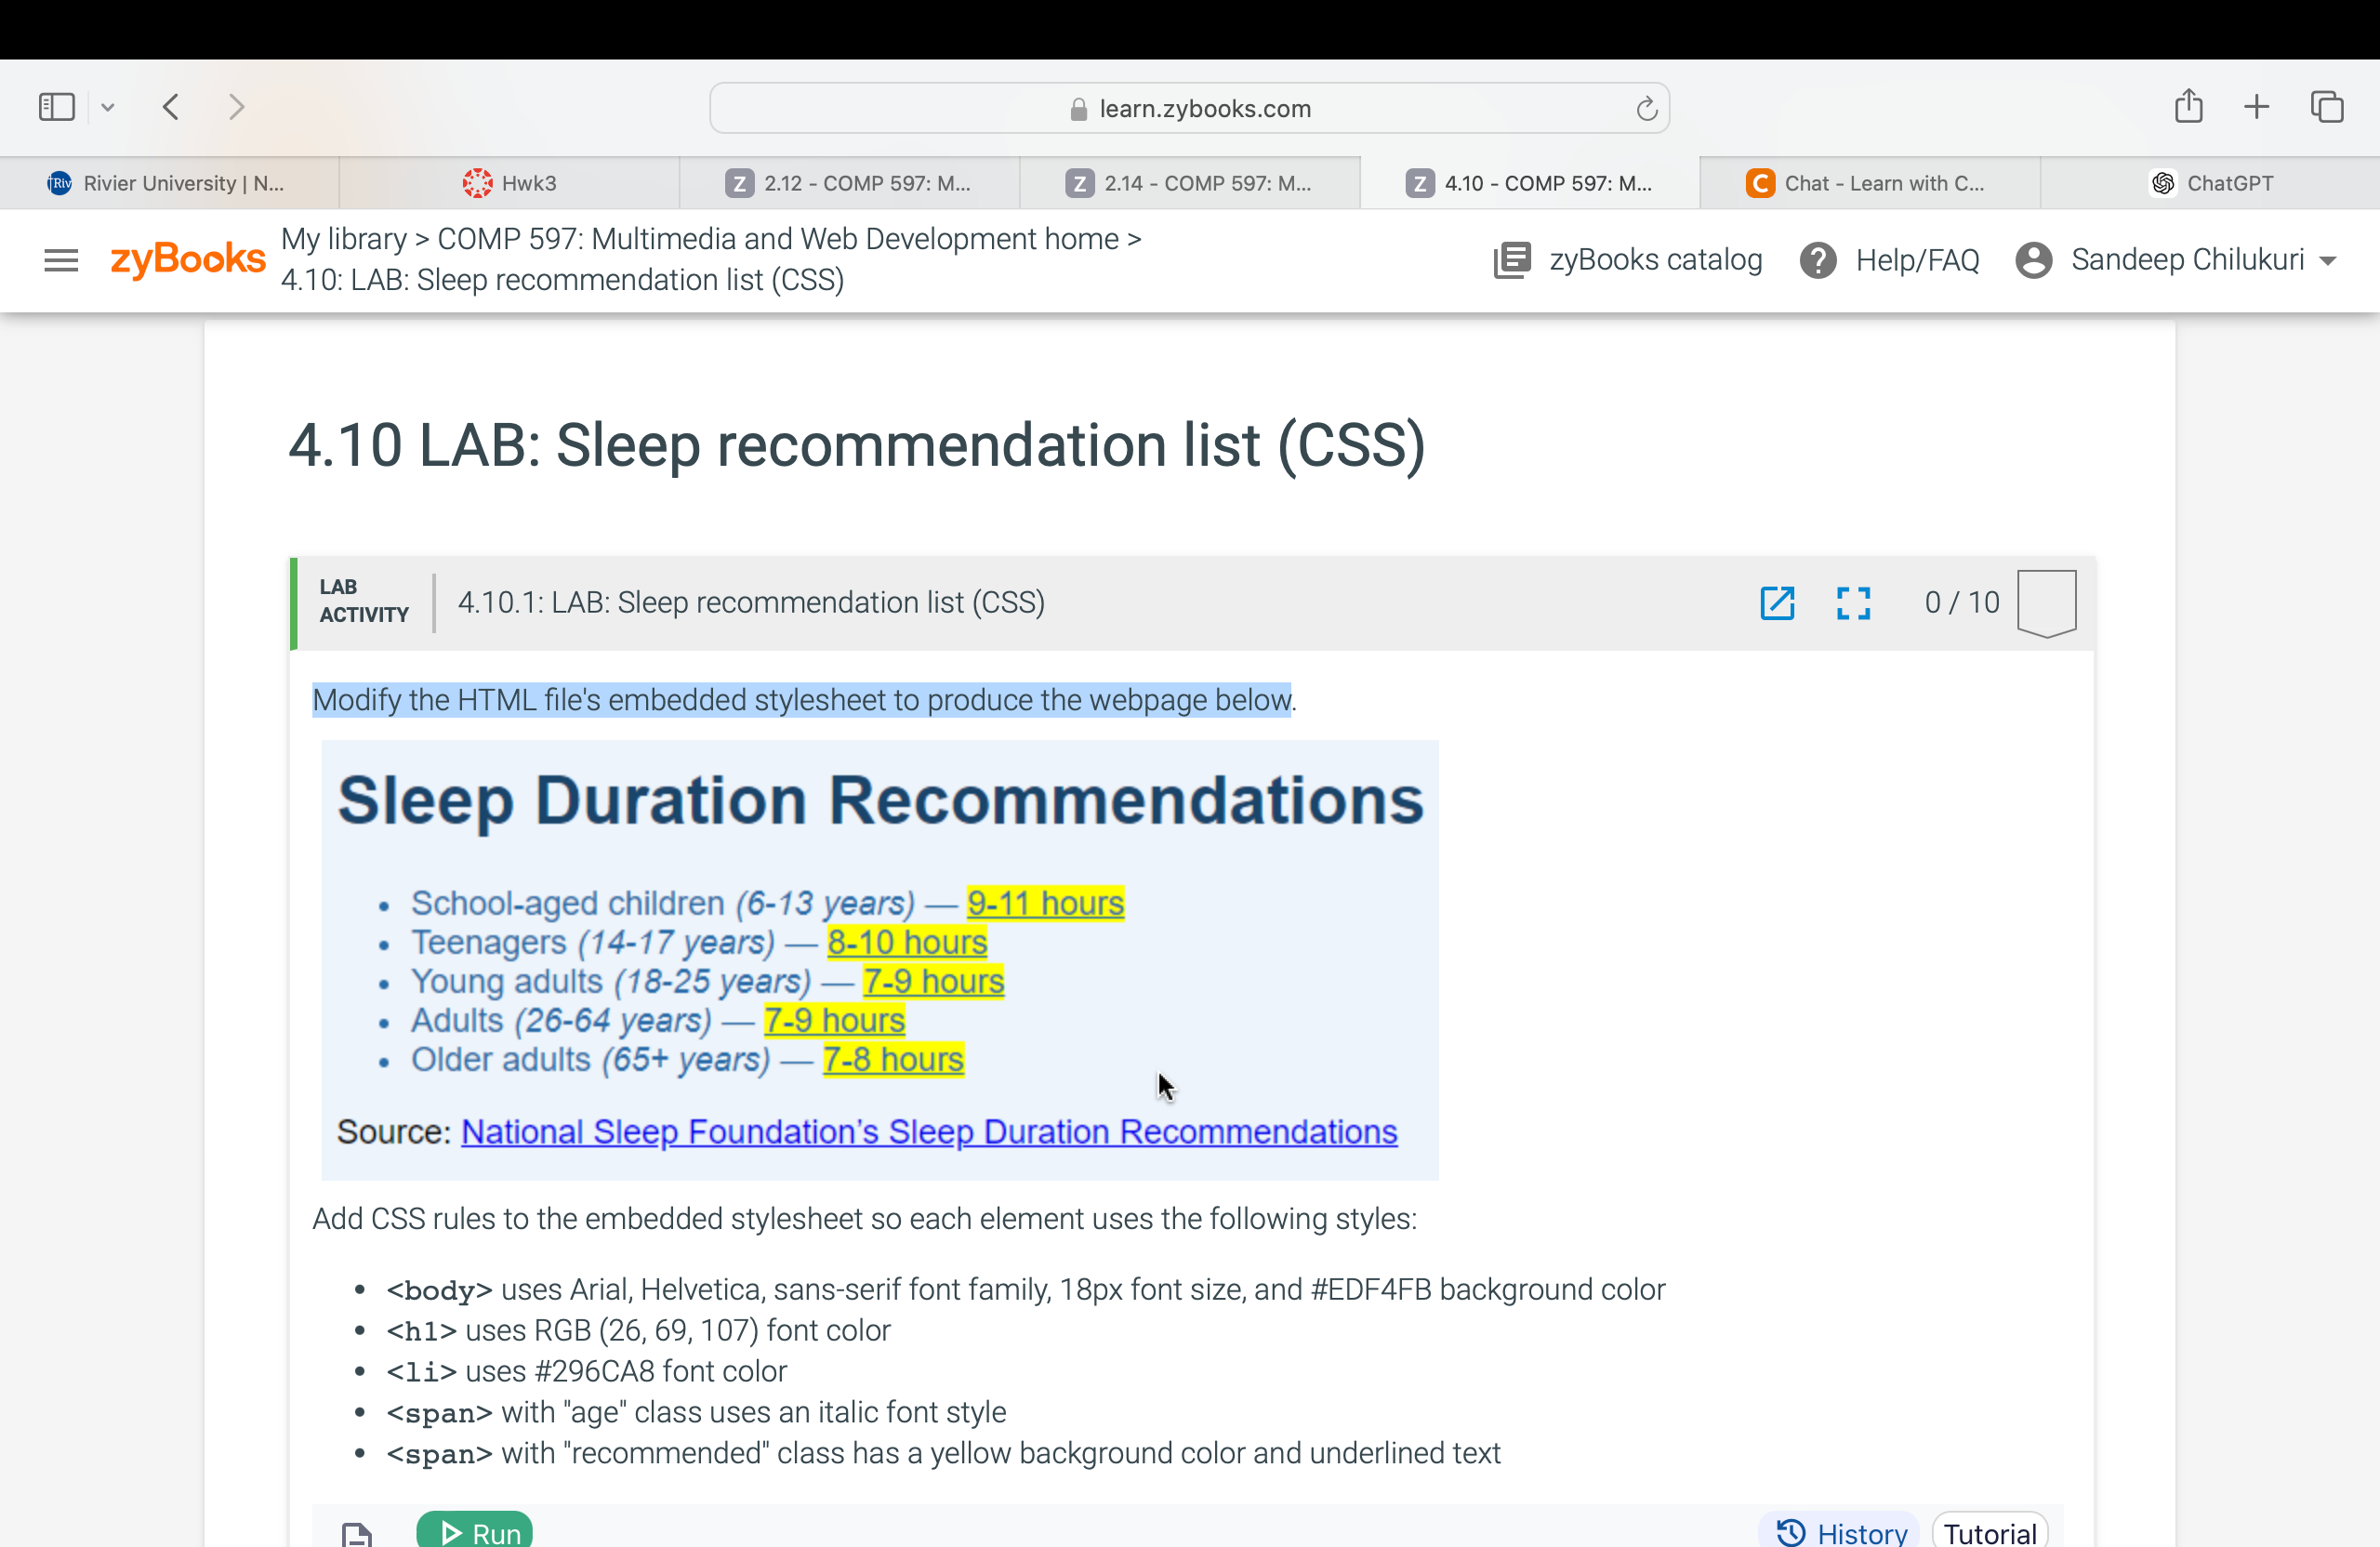Open the navigation hamburger menu
The height and width of the screenshot is (1547, 2380).
pos(60,260)
